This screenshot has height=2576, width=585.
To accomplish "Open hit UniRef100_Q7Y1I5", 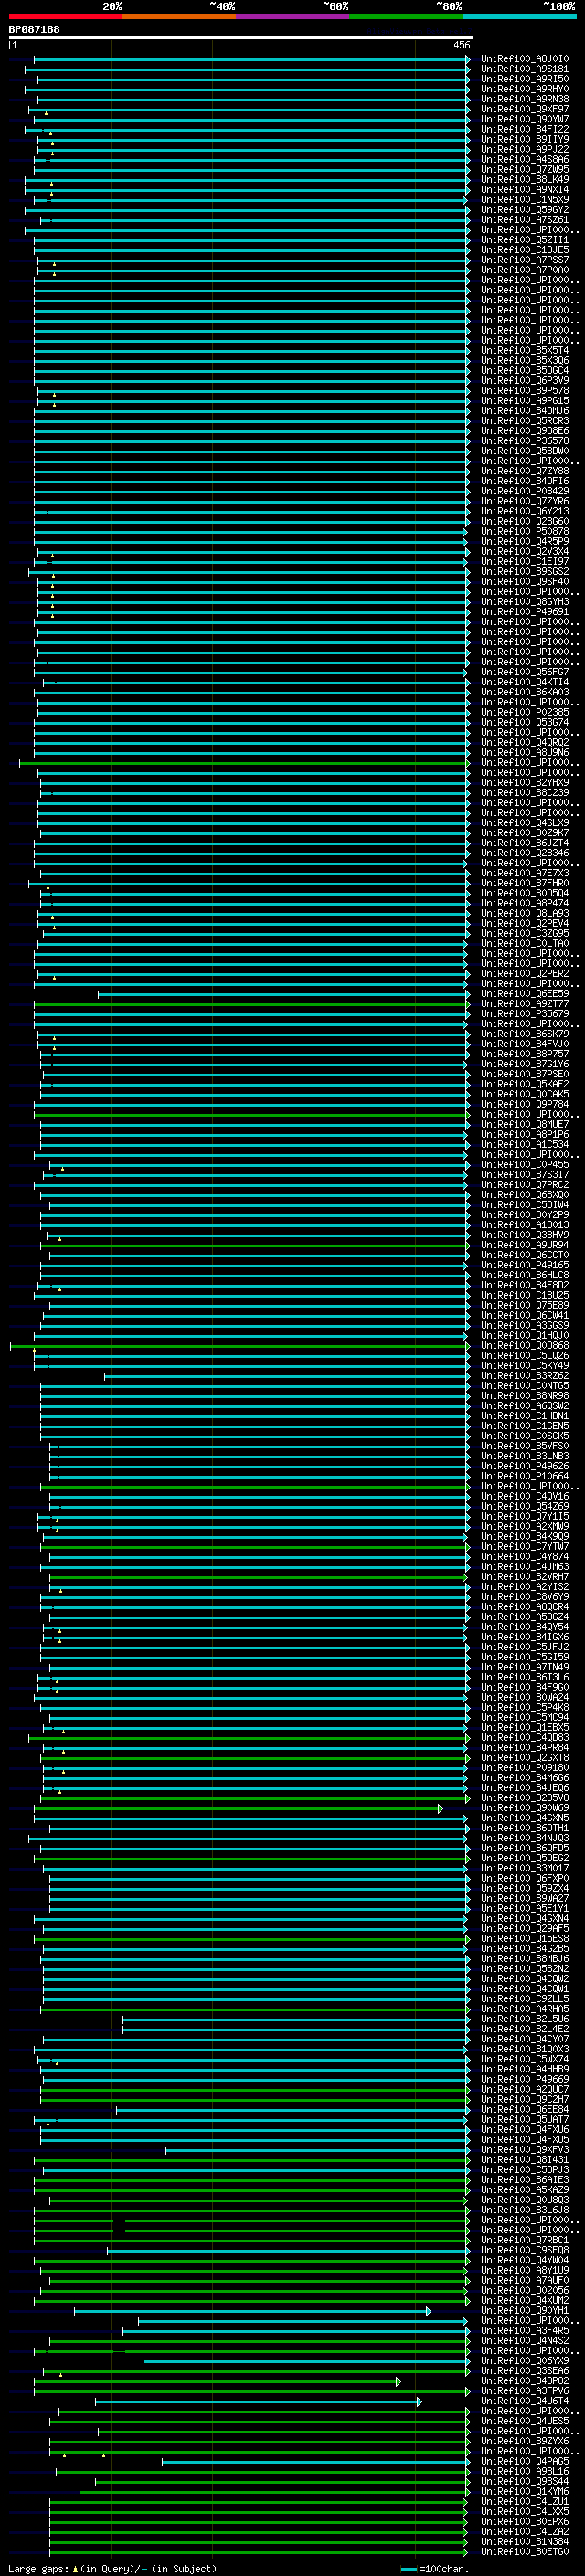I will click(x=525, y=1516).
